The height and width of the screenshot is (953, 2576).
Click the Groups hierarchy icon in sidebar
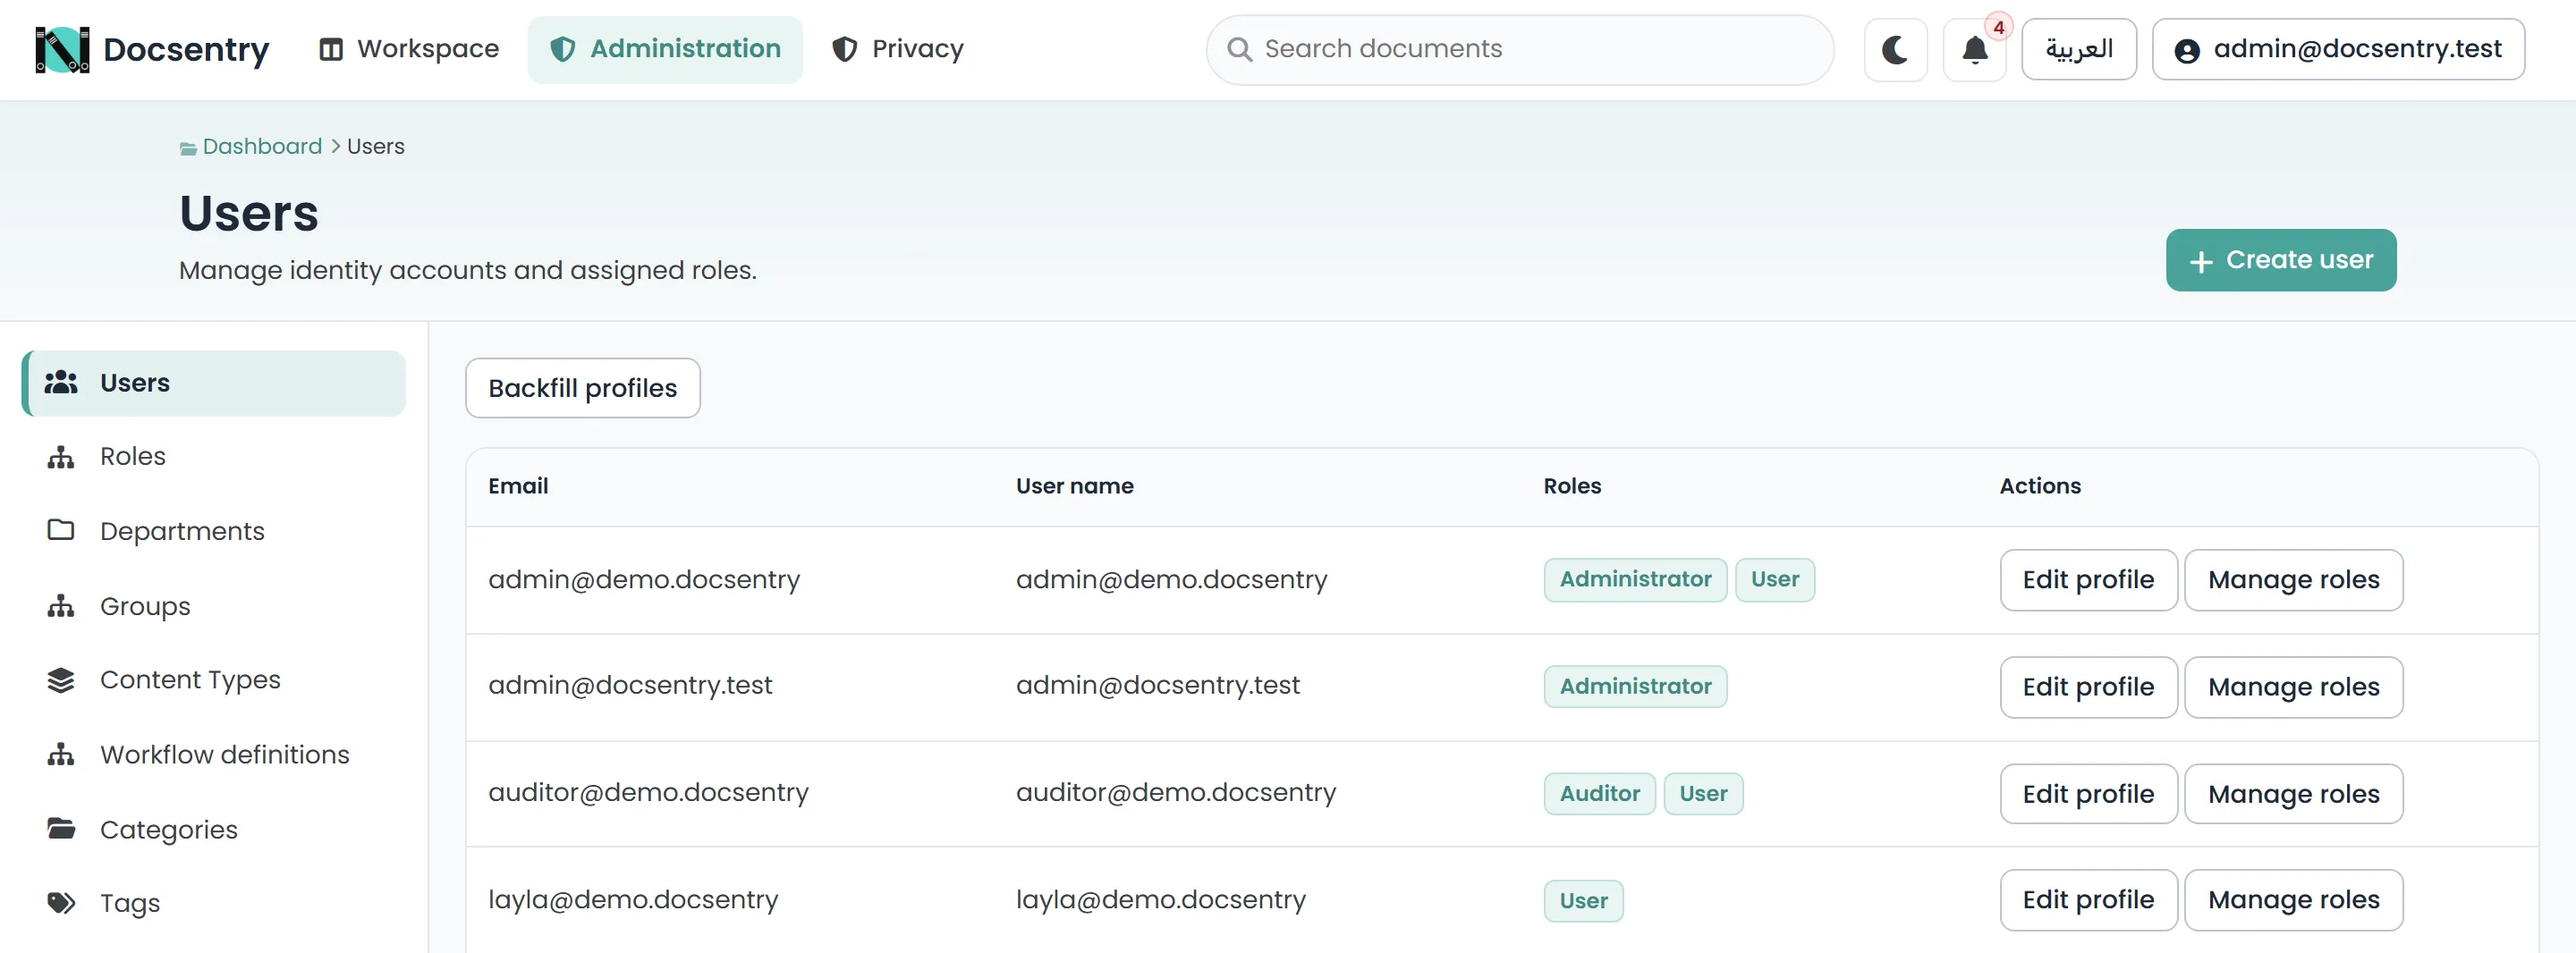(x=61, y=606)
